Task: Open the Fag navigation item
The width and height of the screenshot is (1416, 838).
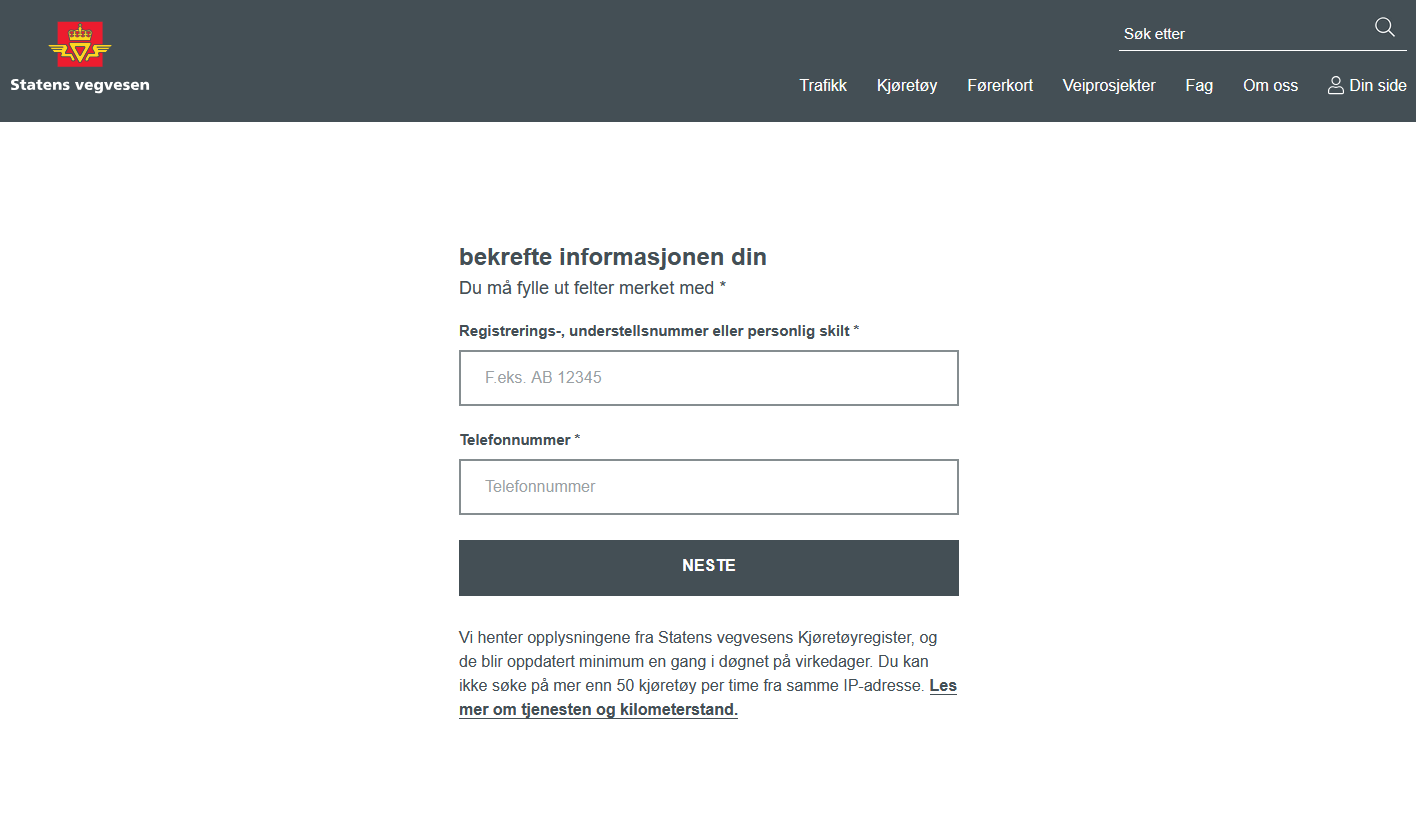Action: pos(1199,86)
